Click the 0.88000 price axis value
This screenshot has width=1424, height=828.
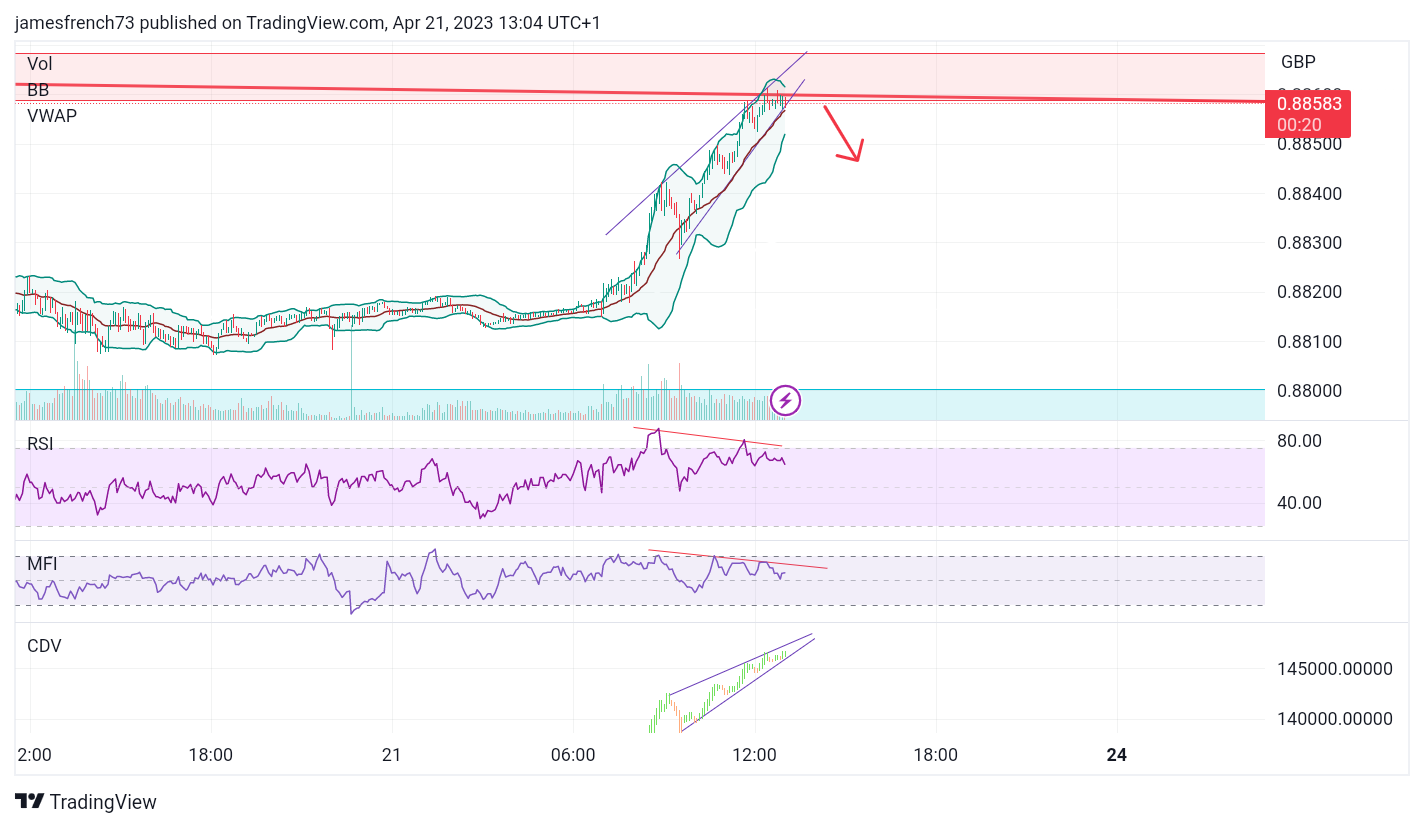click(x=1312, y=391)
